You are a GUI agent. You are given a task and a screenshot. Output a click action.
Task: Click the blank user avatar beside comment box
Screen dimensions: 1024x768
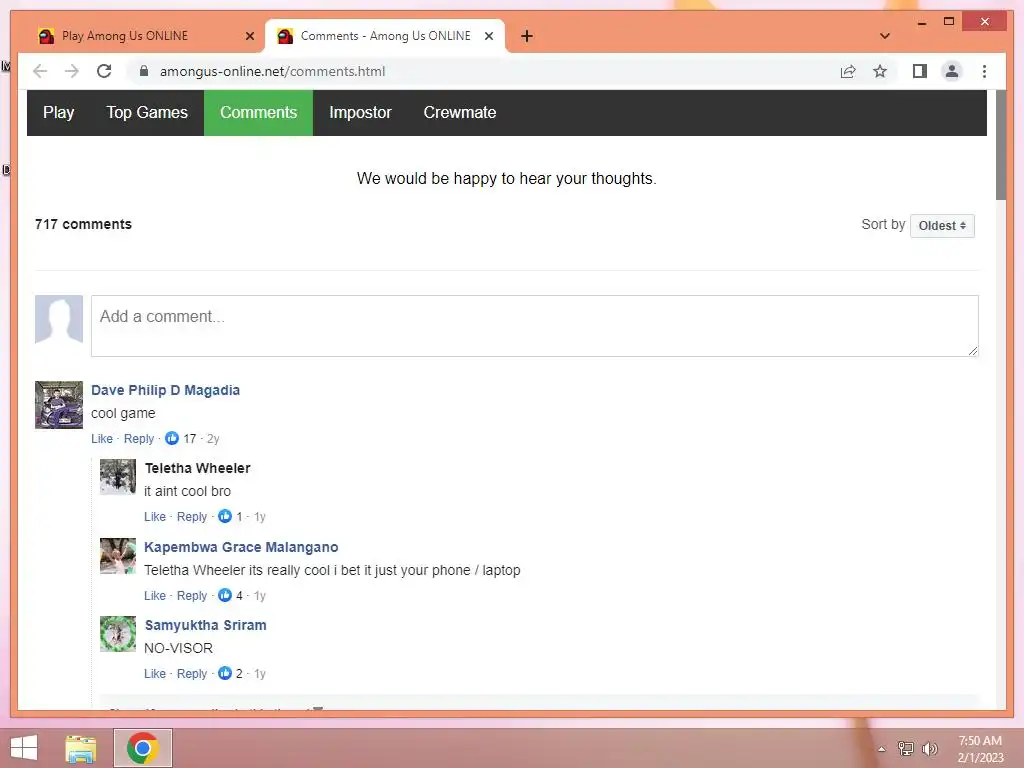[x=59, y=319]
